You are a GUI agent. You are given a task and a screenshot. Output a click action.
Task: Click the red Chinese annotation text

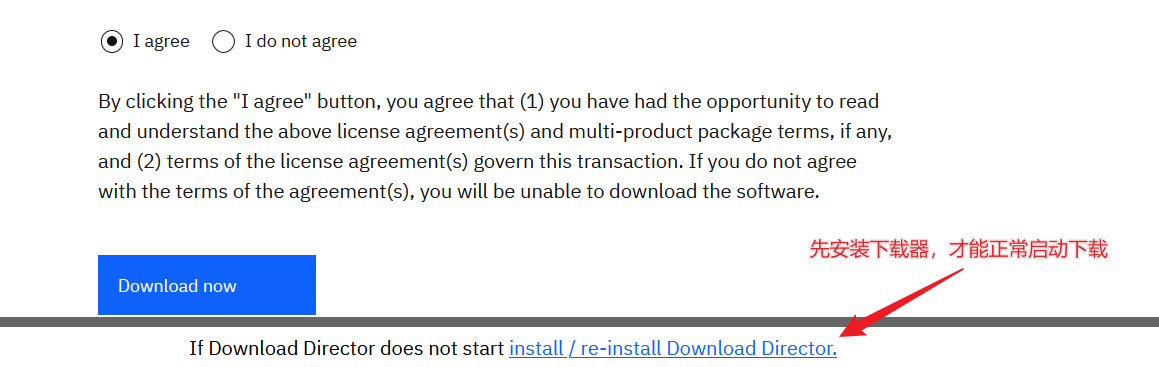pos(959,250)
